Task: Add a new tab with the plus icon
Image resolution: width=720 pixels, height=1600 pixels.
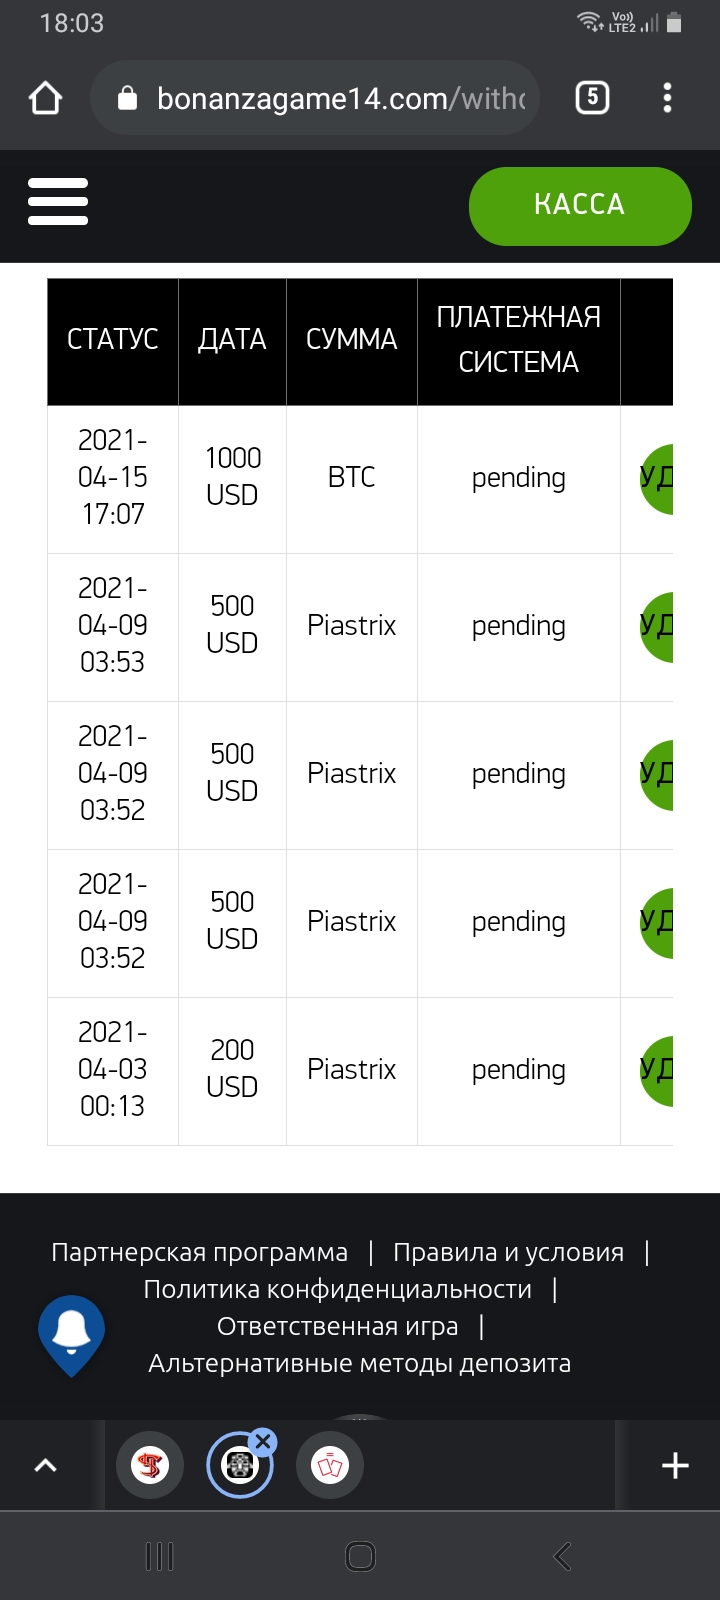Action: click(x=675, y=1465)
